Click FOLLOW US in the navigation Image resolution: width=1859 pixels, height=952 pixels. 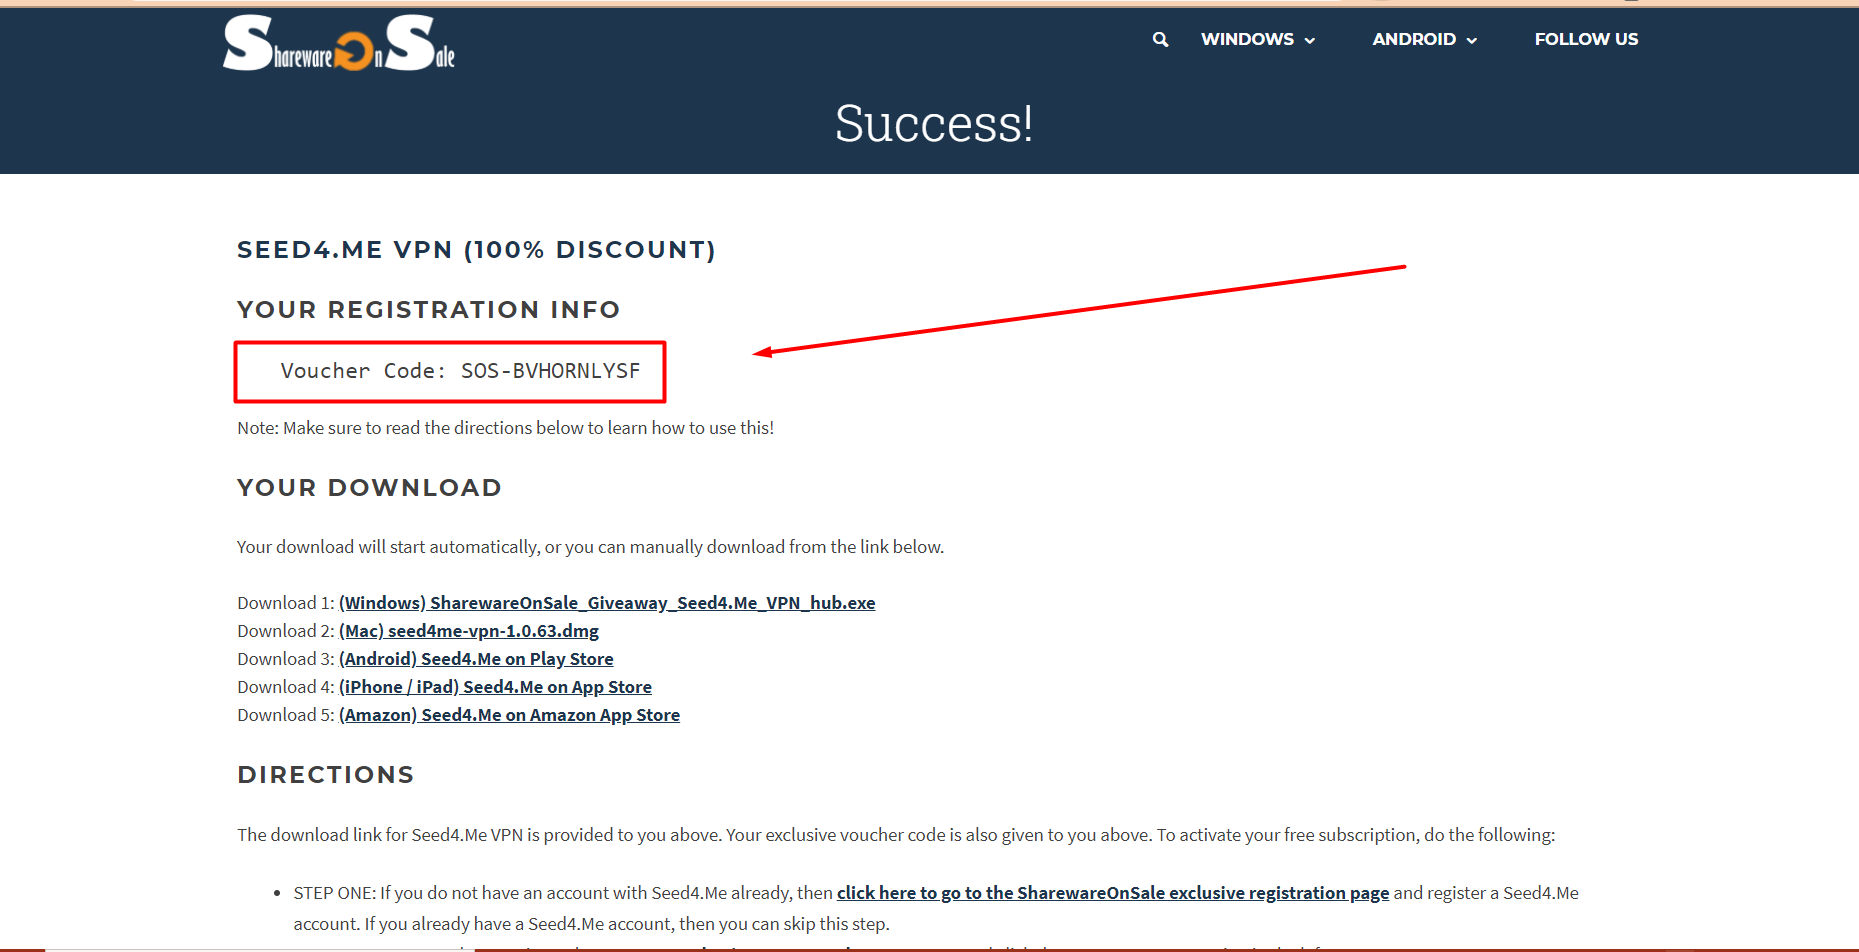[1586, 39]
